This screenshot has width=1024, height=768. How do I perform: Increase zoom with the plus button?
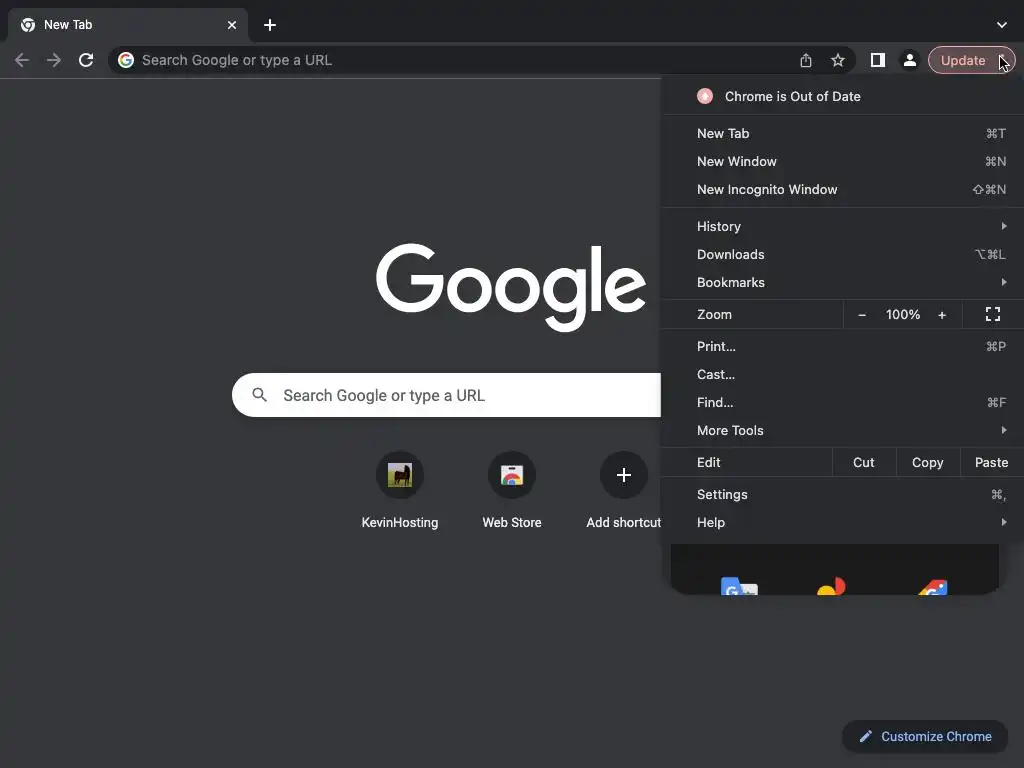coord(942,315)
